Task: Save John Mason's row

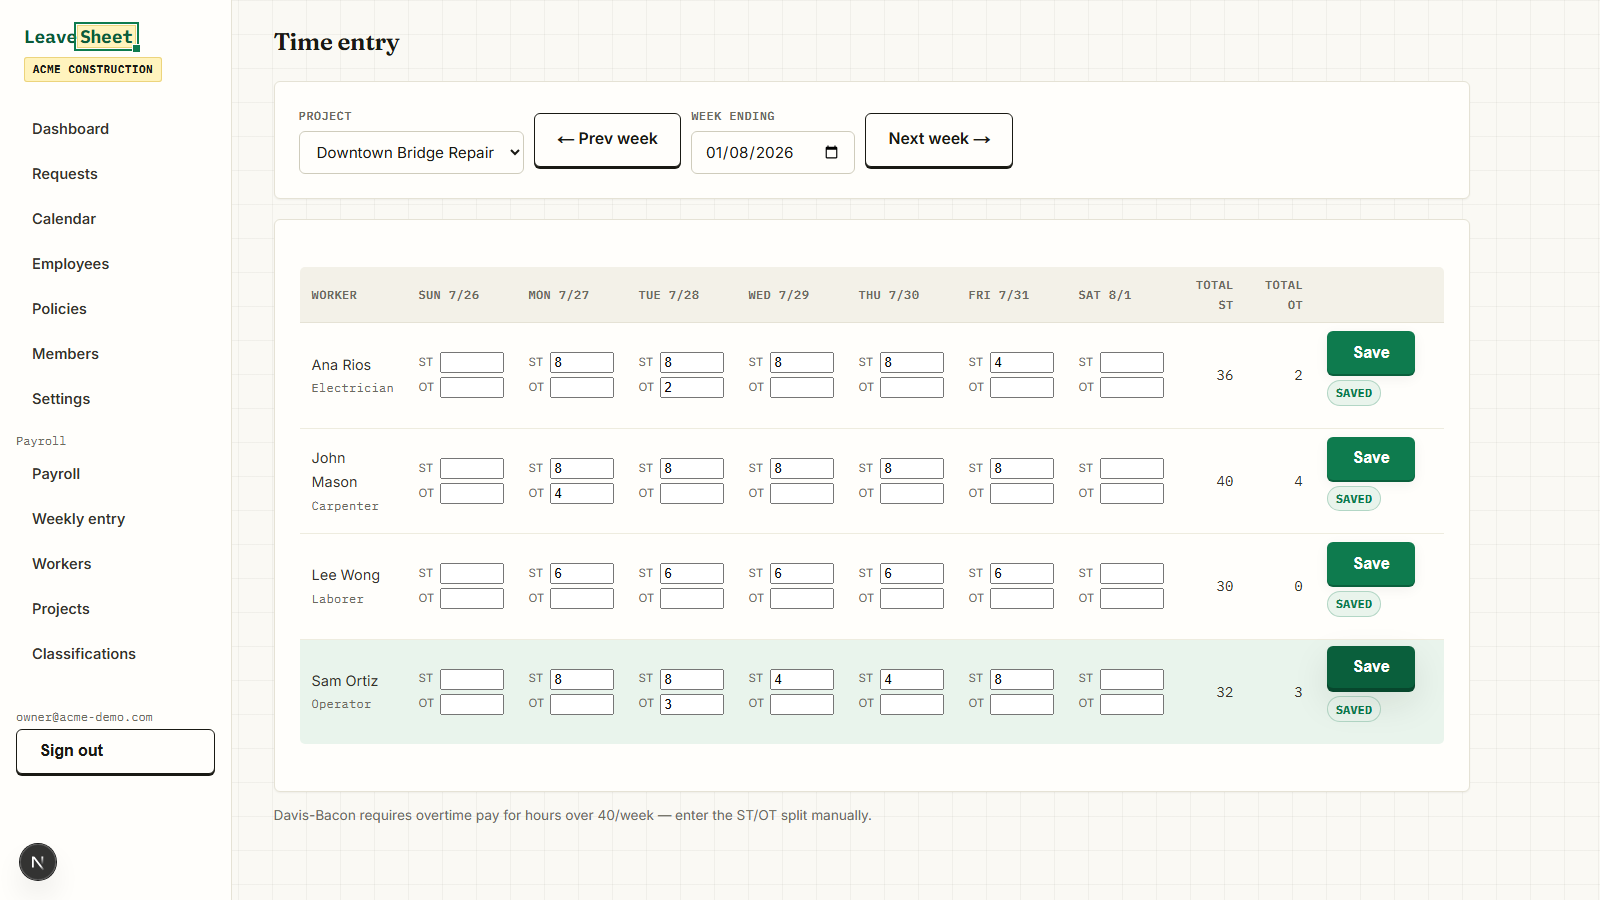Action: click(x=1370, y=458)
